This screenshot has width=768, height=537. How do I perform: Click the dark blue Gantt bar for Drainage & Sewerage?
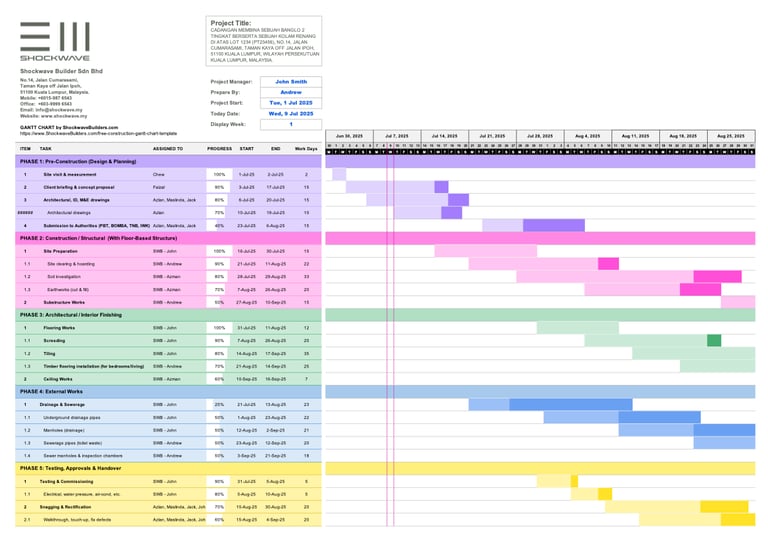point(571,404)
